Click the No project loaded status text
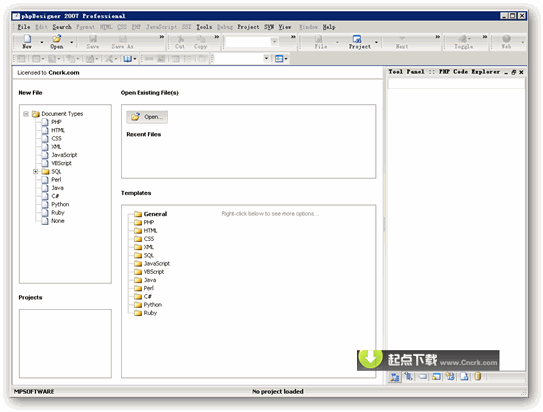Image resolution: width=543 pixels, height=412 pixels. click(278, 392)
